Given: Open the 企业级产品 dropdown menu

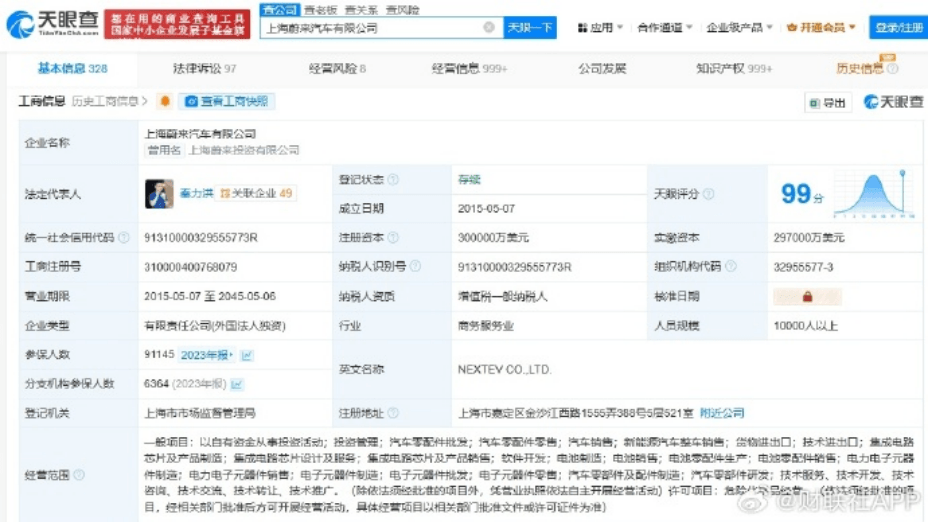Looking at the screenshot, I should coord(739,27).
